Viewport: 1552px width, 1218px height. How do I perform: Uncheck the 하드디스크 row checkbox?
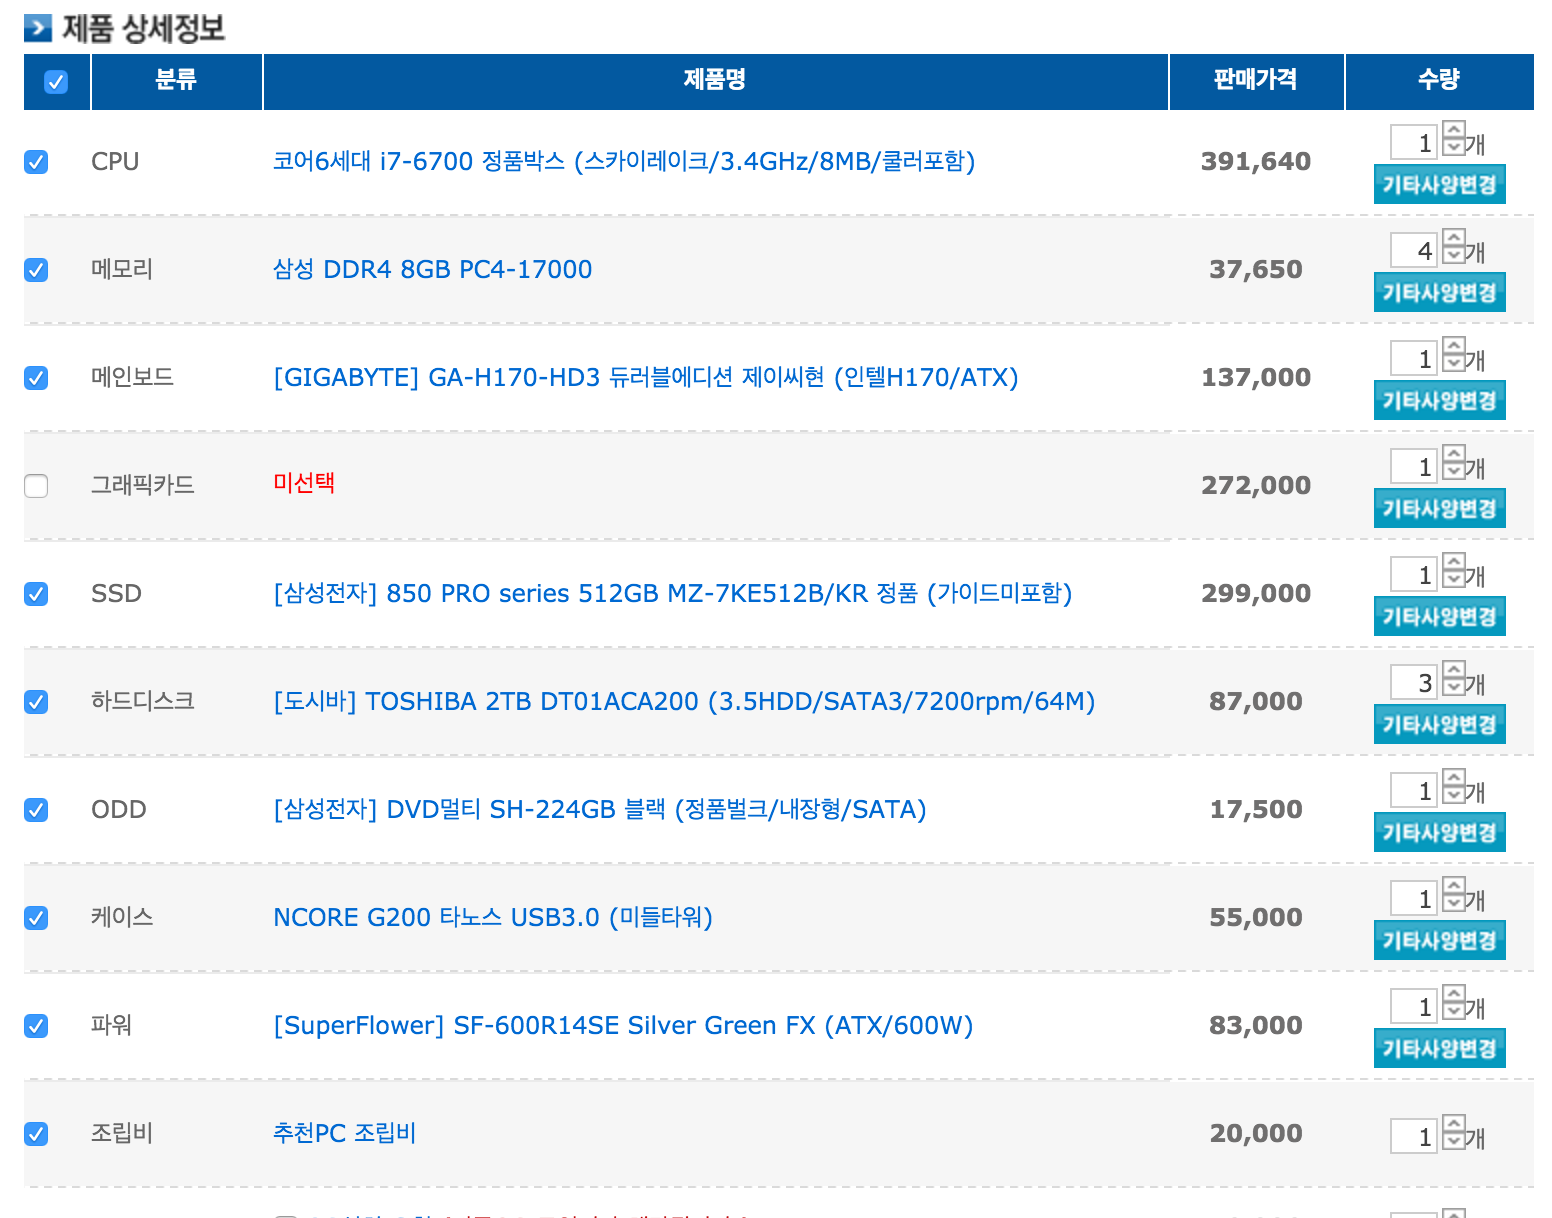pyautogui.click(x=36, y=702)
